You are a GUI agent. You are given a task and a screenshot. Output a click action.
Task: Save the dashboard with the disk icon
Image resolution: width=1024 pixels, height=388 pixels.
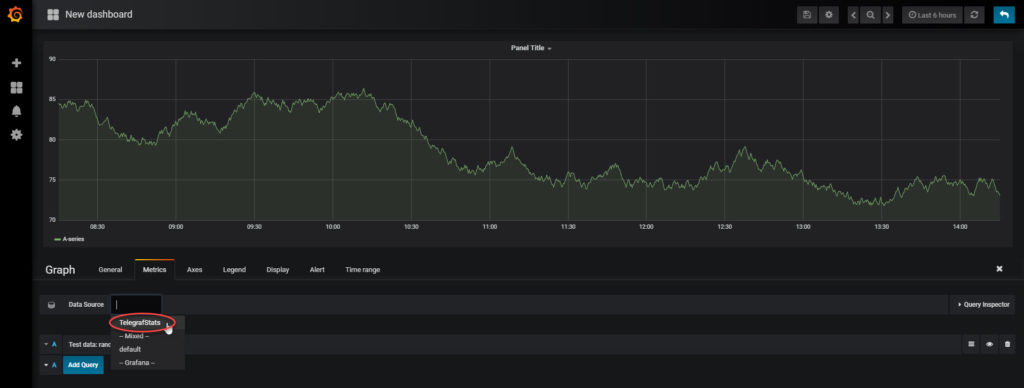(x=807, y=14)
